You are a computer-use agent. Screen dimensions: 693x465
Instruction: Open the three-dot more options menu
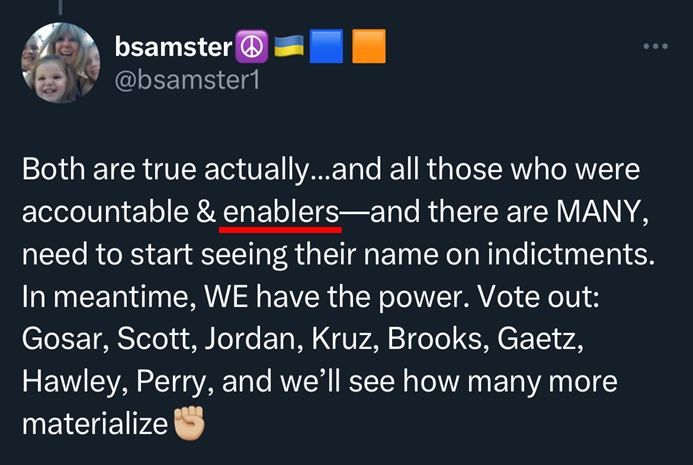(x=655, y=46)
